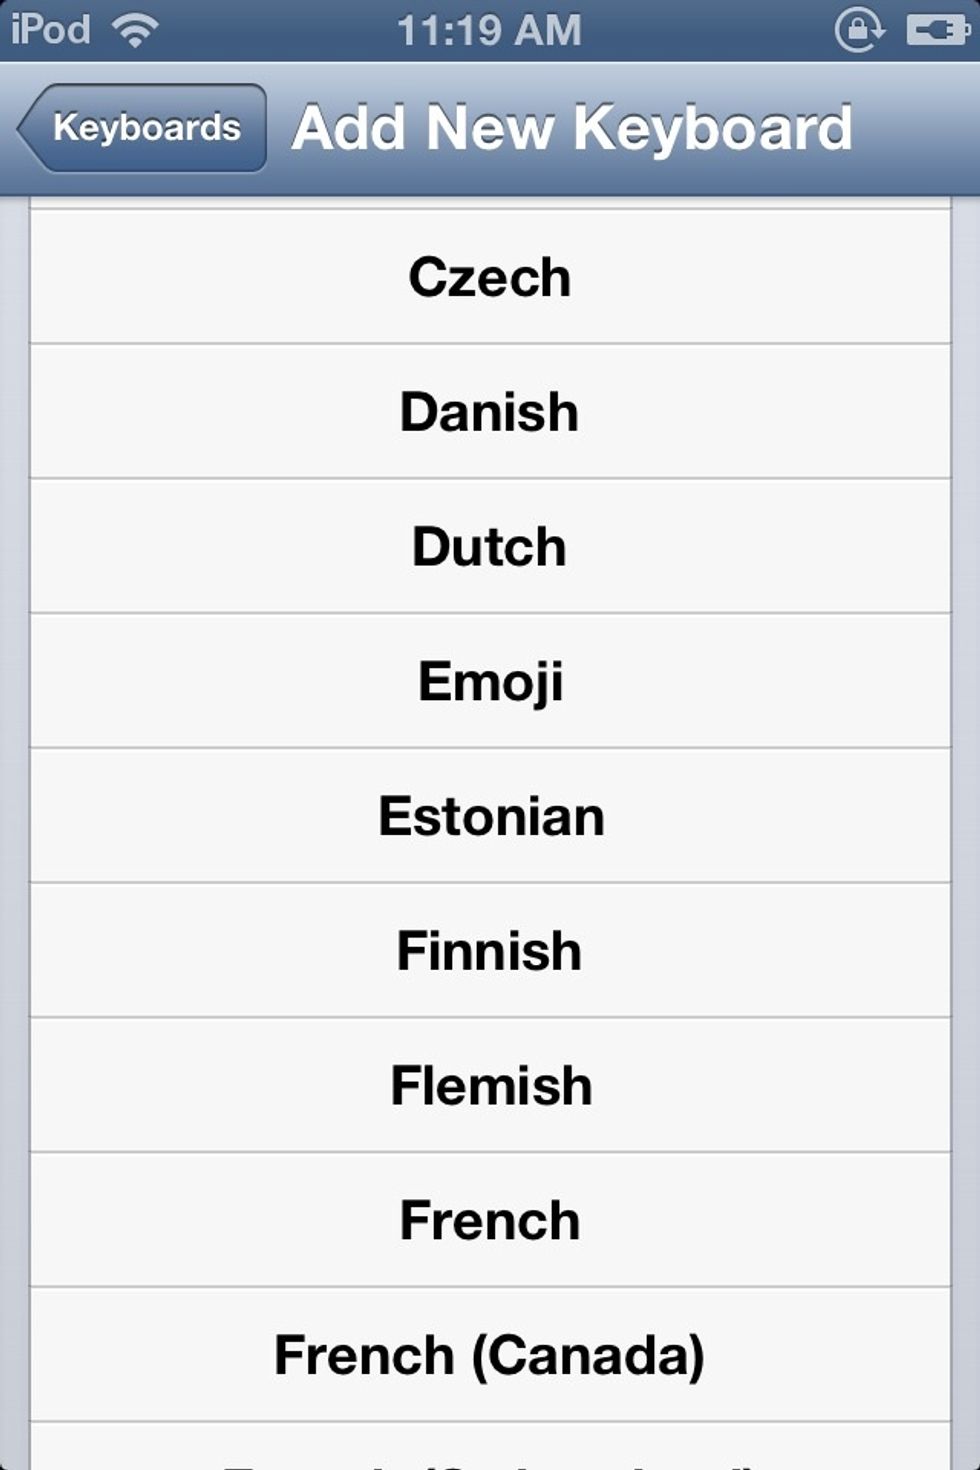Screen dimensions: 980x1470
Task: Tap the Wi-Fi signal icon
Action: [x=135, y=29]
